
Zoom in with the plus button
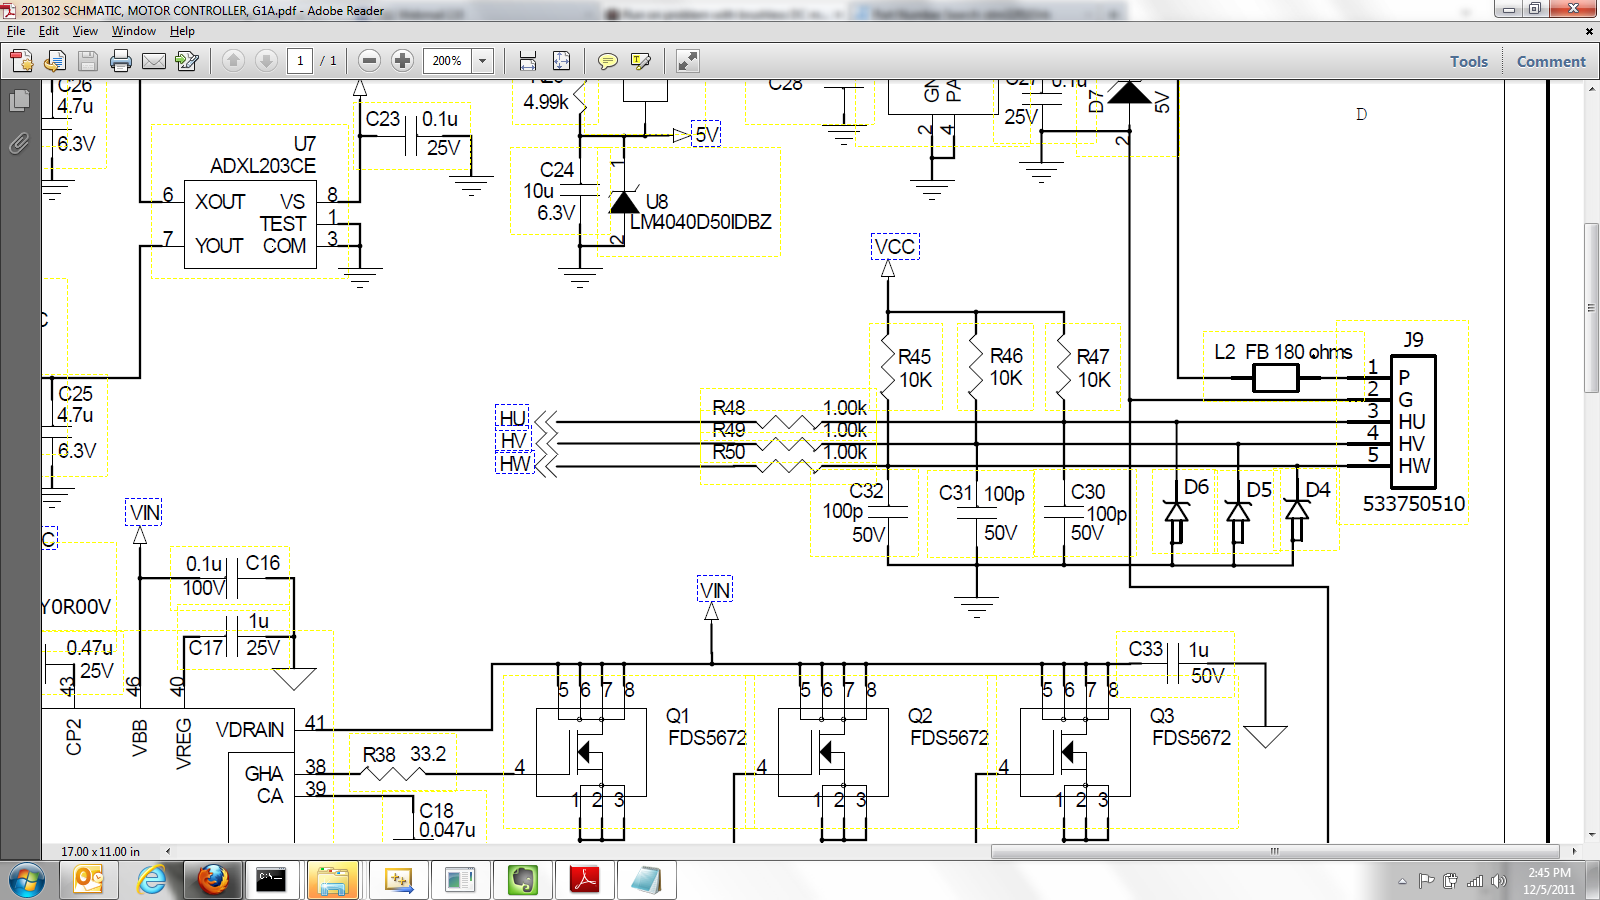(x=402, y=61)
